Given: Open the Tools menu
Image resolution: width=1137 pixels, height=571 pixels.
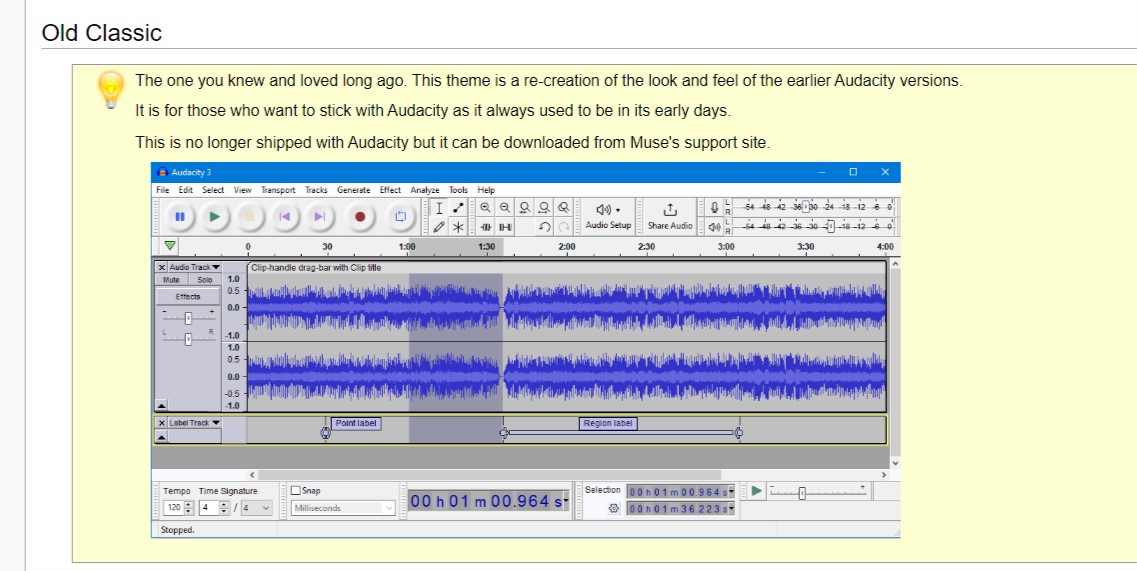Looking at the screenshot, I should (458, 190).
